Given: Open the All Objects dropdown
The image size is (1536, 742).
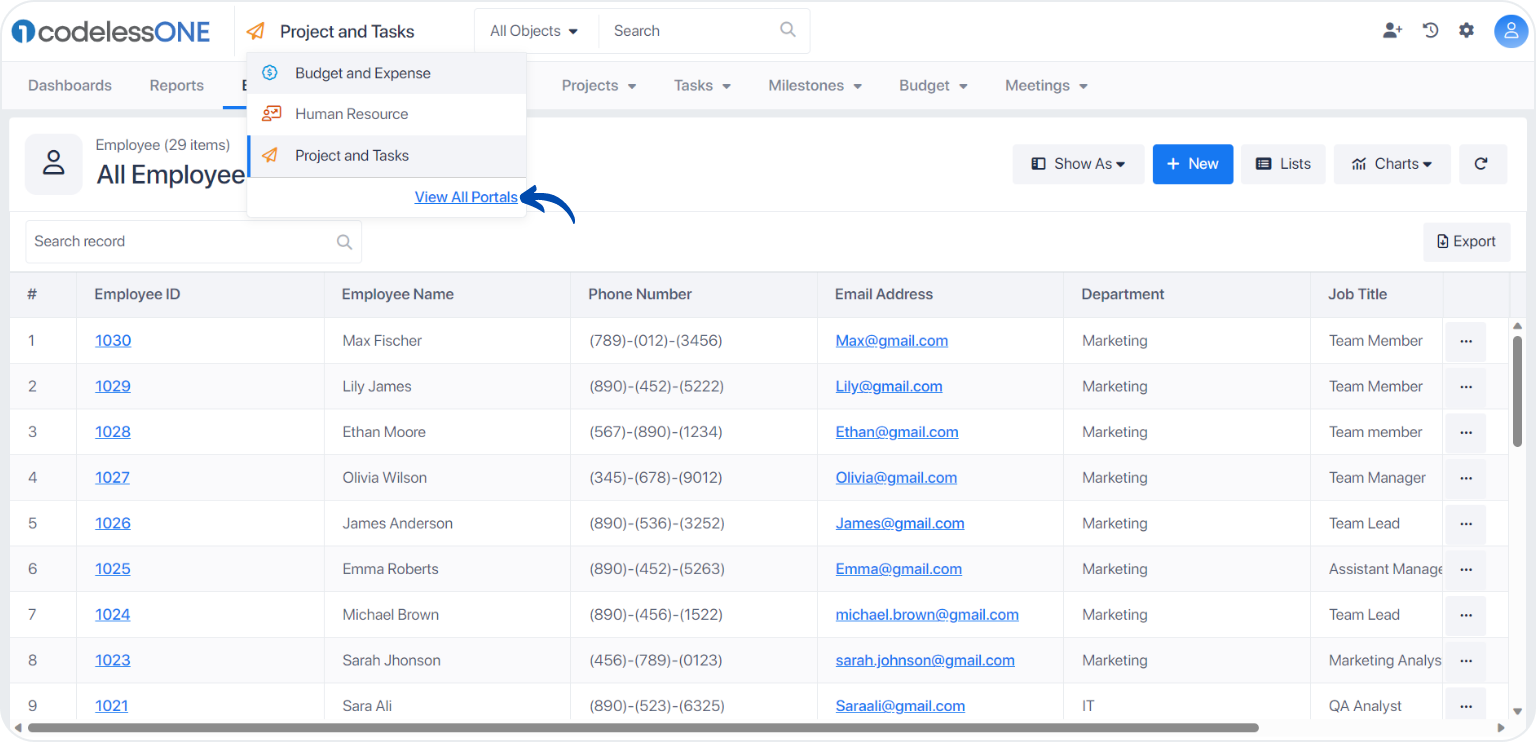Looking at the screenshot, I should pyautogui.click(x=535, y=31).
